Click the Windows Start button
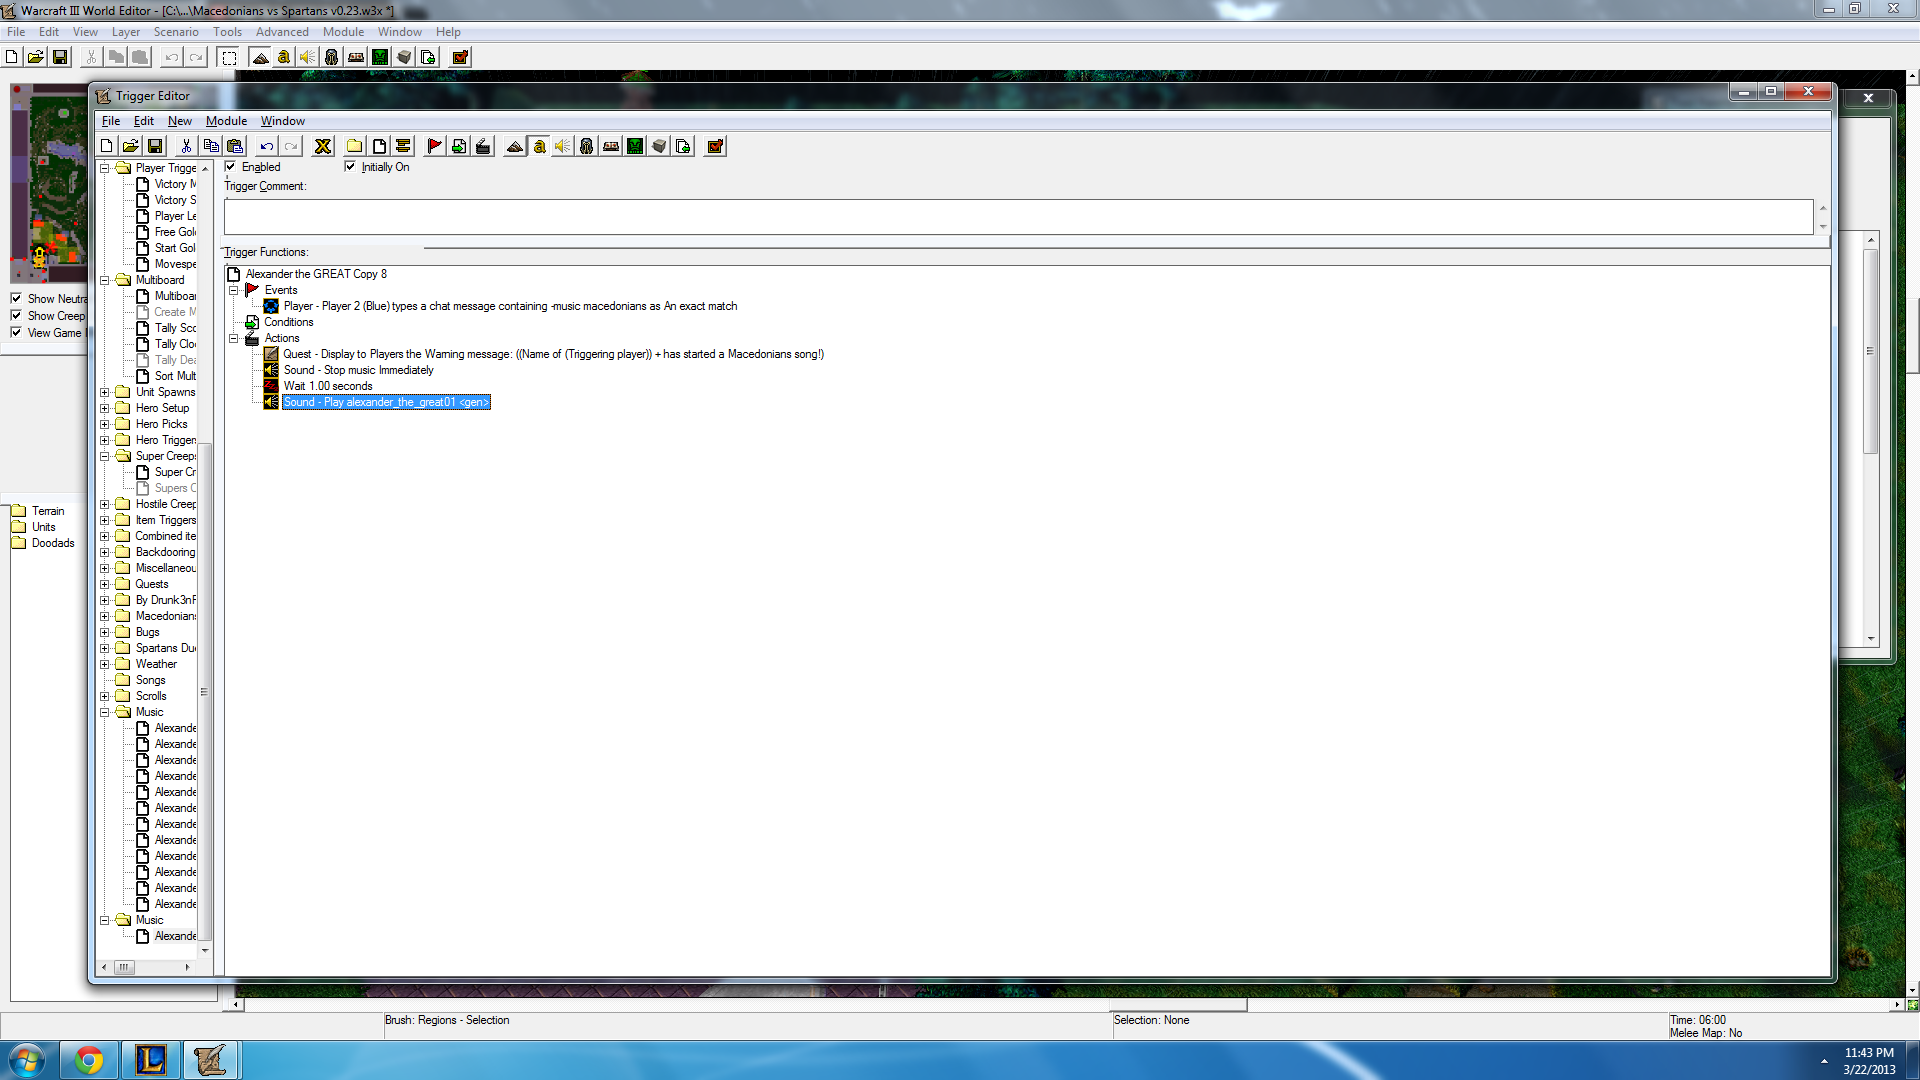The width and height of the screenshot is (1920, 1080). (x=27, y=1060)
